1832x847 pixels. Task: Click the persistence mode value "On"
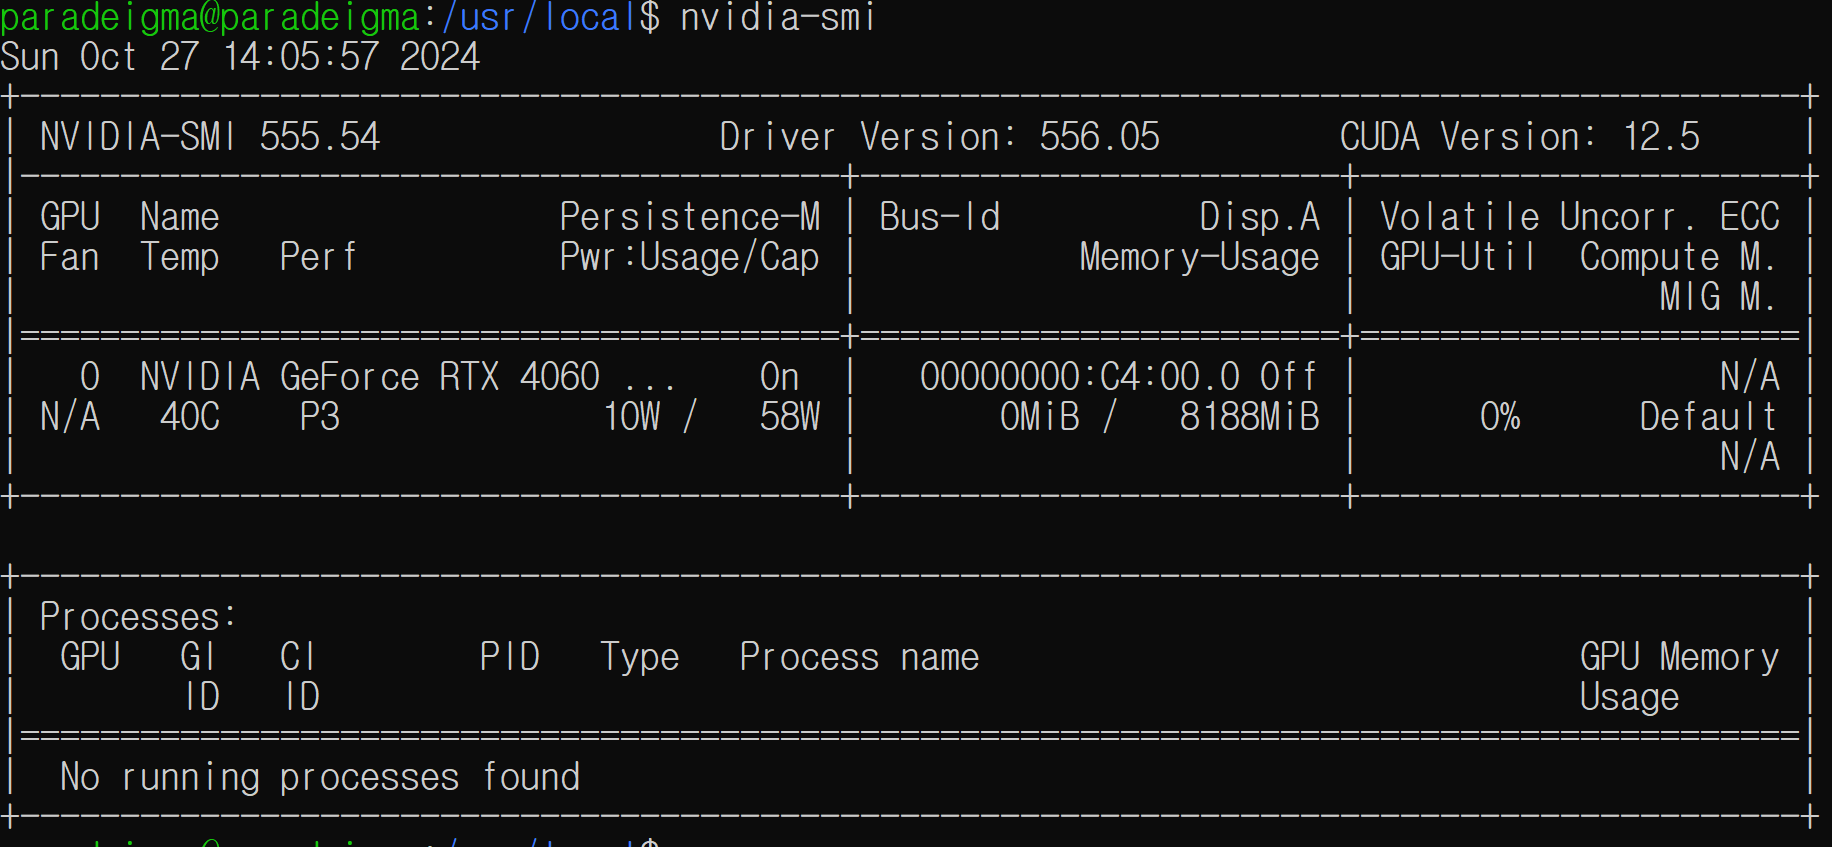click(x=780, y=377)
